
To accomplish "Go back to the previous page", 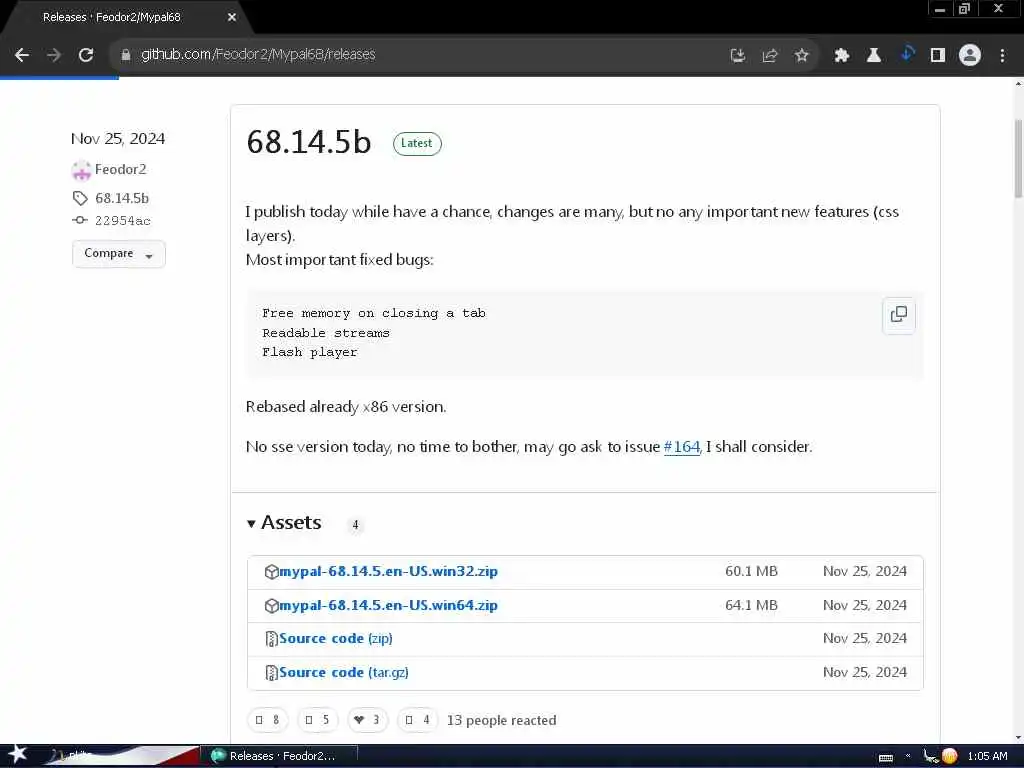I will pyautogui.click(x=22, y=55).
